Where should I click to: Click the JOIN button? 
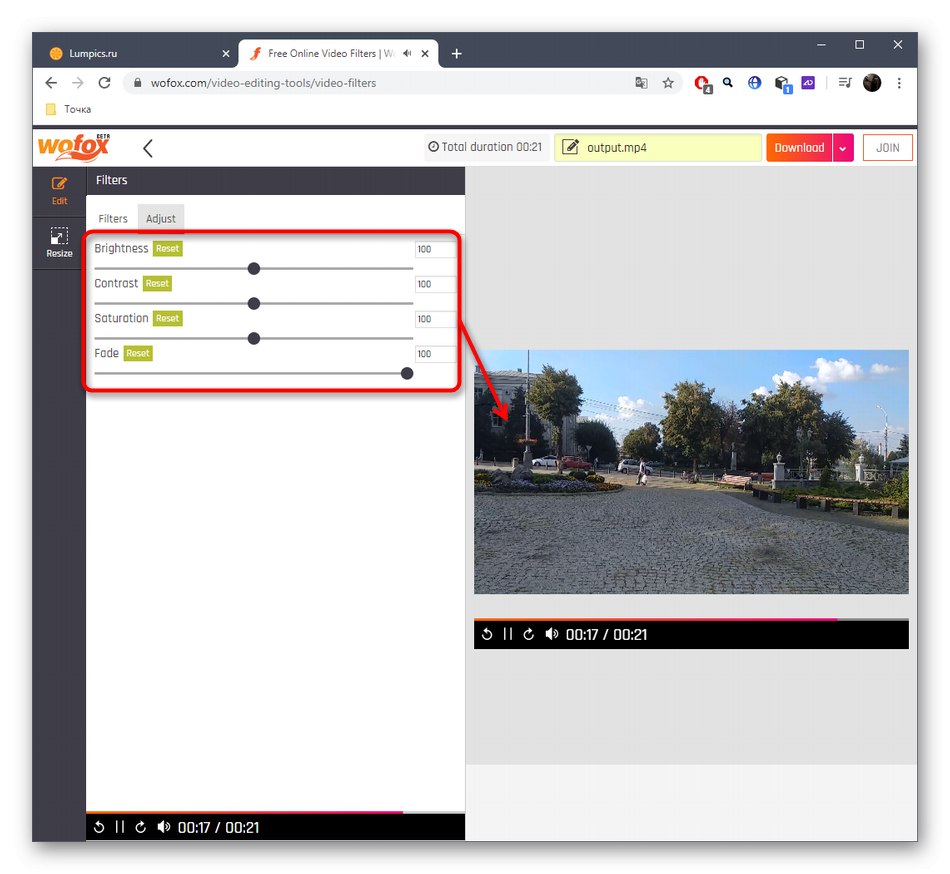pos(887,148)
